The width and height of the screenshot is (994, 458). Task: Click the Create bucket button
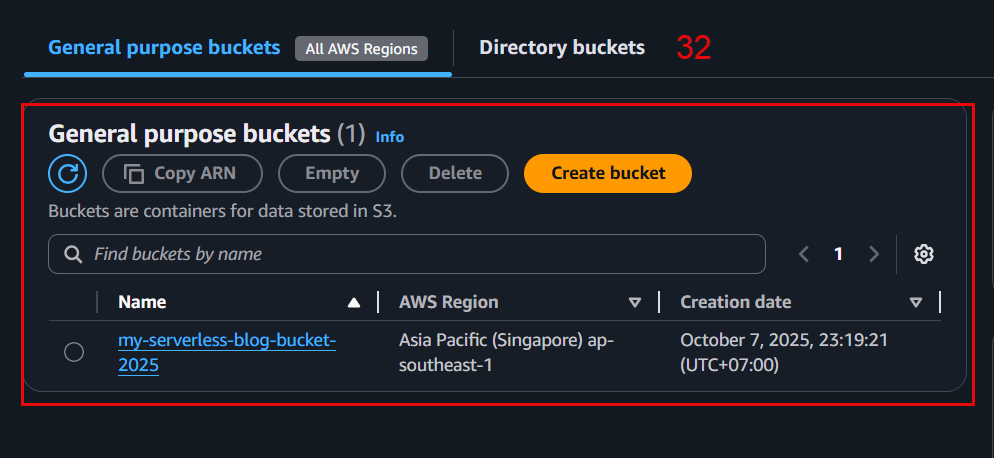click(x=608, y=173)
